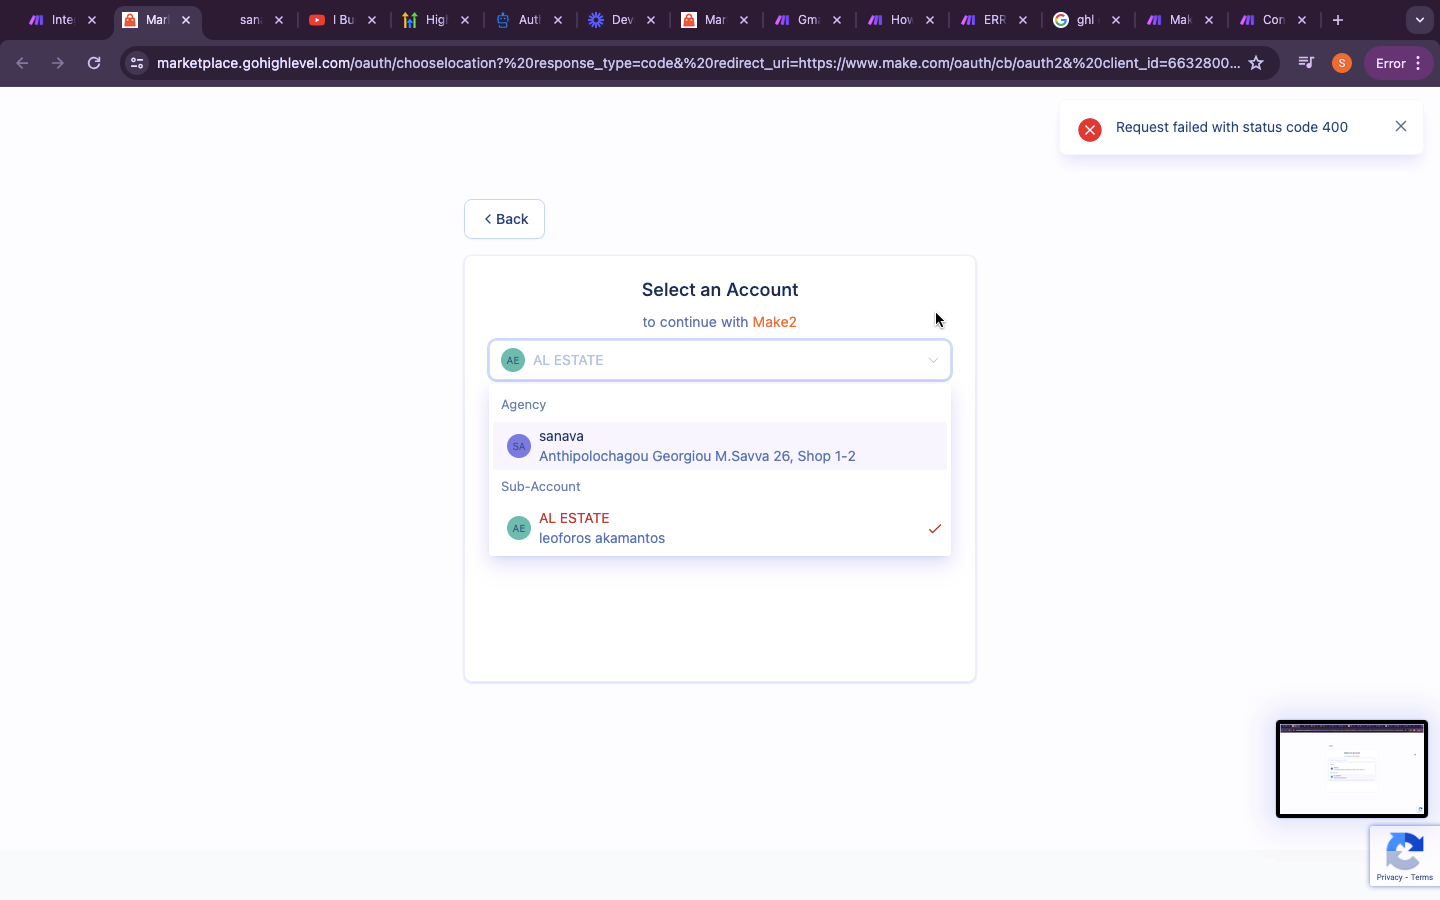Click the reCAPTCHA badge logo
Screen dimensions: 1440x900
[x=1405, y=853]
